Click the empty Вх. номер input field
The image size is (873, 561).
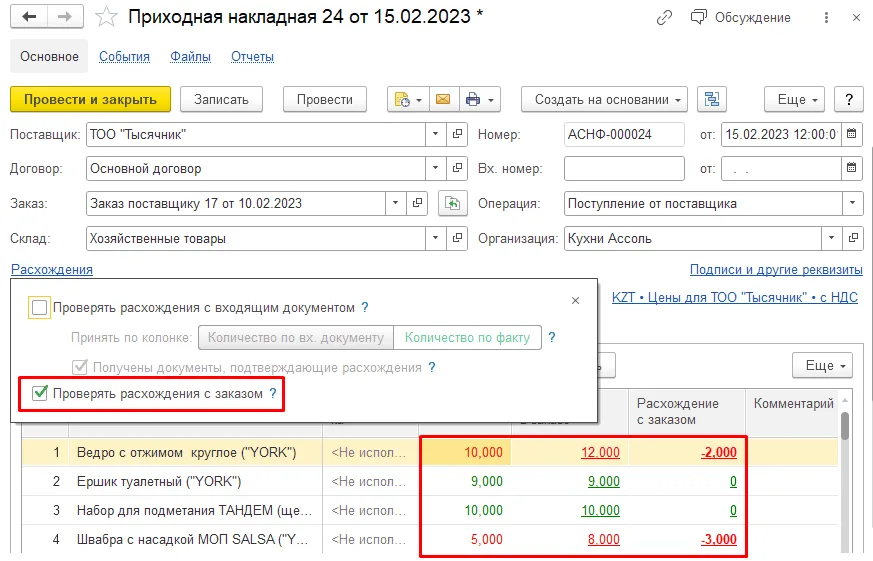624,168
